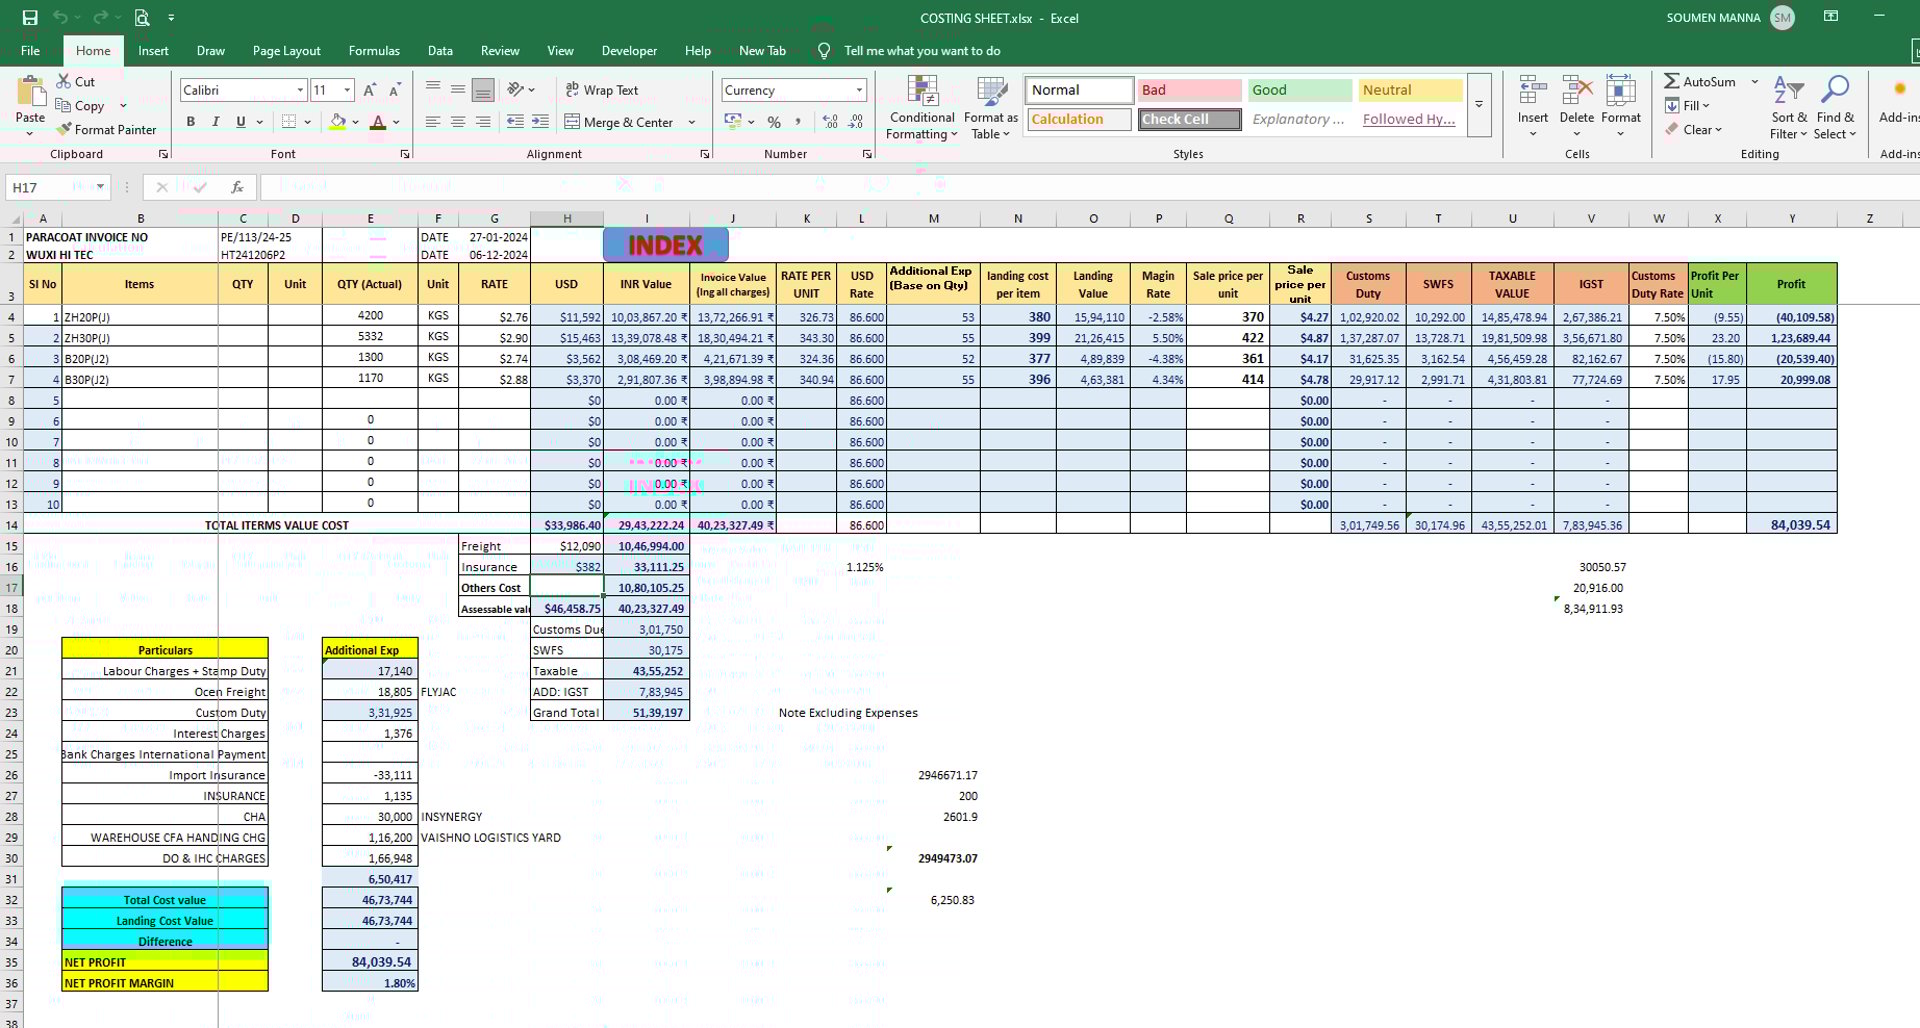1920x1028 pixels.
Task: Click the Comma Style icon
Action: [x=798, y=122]
